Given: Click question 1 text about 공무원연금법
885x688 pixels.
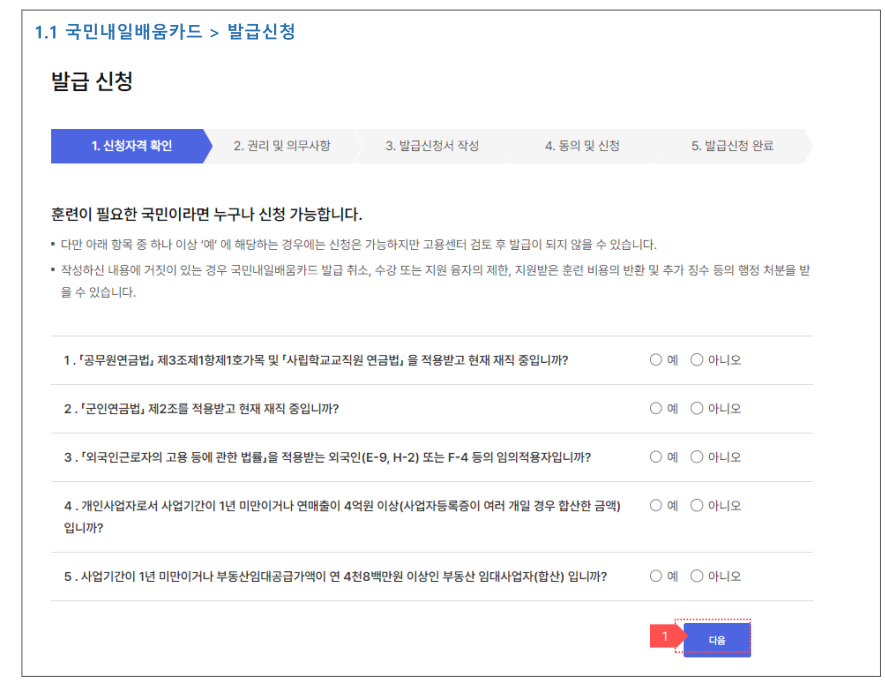Looking at the screenshot, I should (x=316, y=360).
